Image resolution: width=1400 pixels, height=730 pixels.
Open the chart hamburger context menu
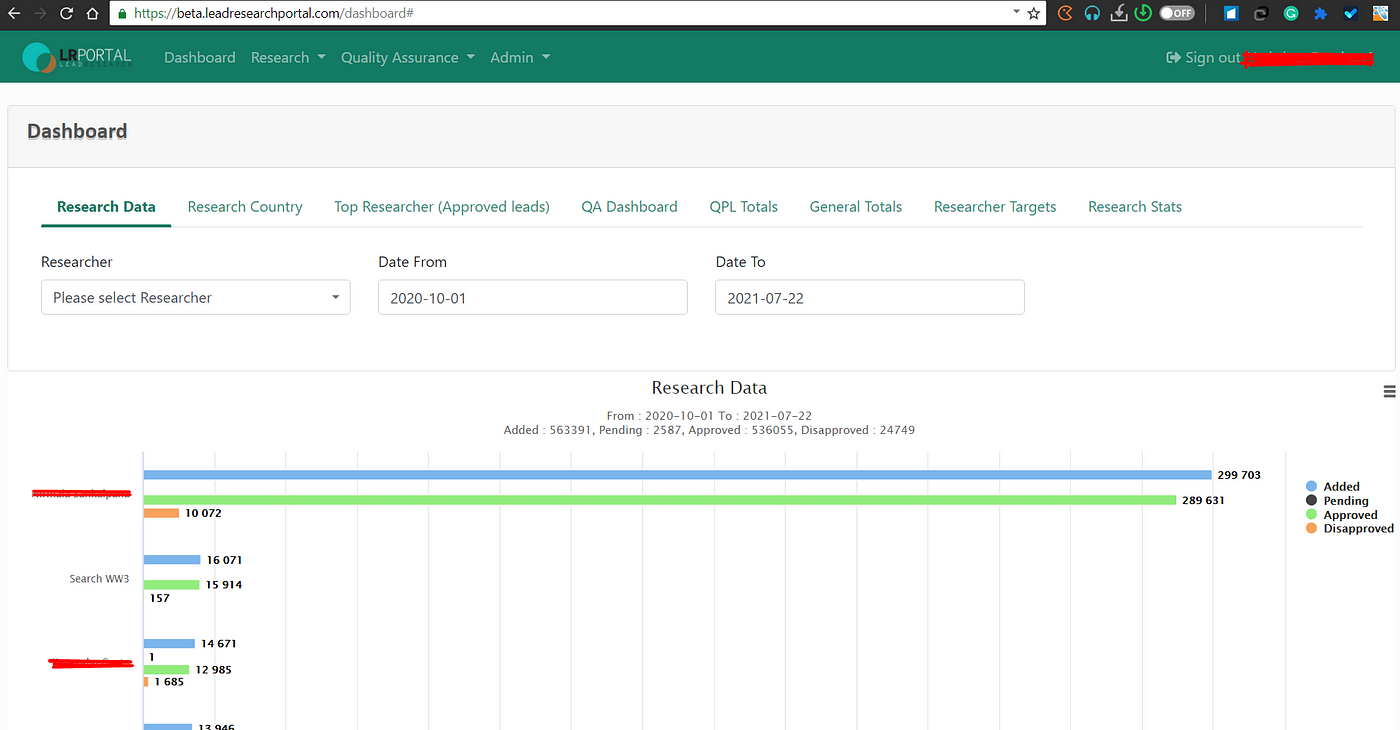(1389, 392)
